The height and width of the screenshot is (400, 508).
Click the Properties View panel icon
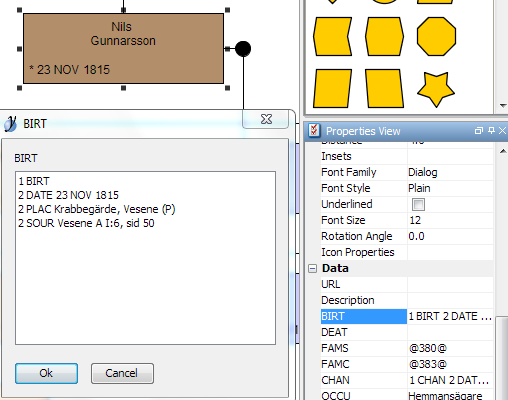pyautogui.click(x=314, y=131)
